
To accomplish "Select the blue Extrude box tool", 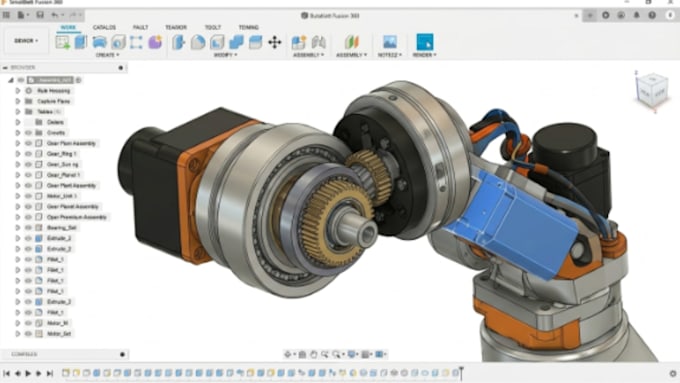I will click(x=81, y=42).
